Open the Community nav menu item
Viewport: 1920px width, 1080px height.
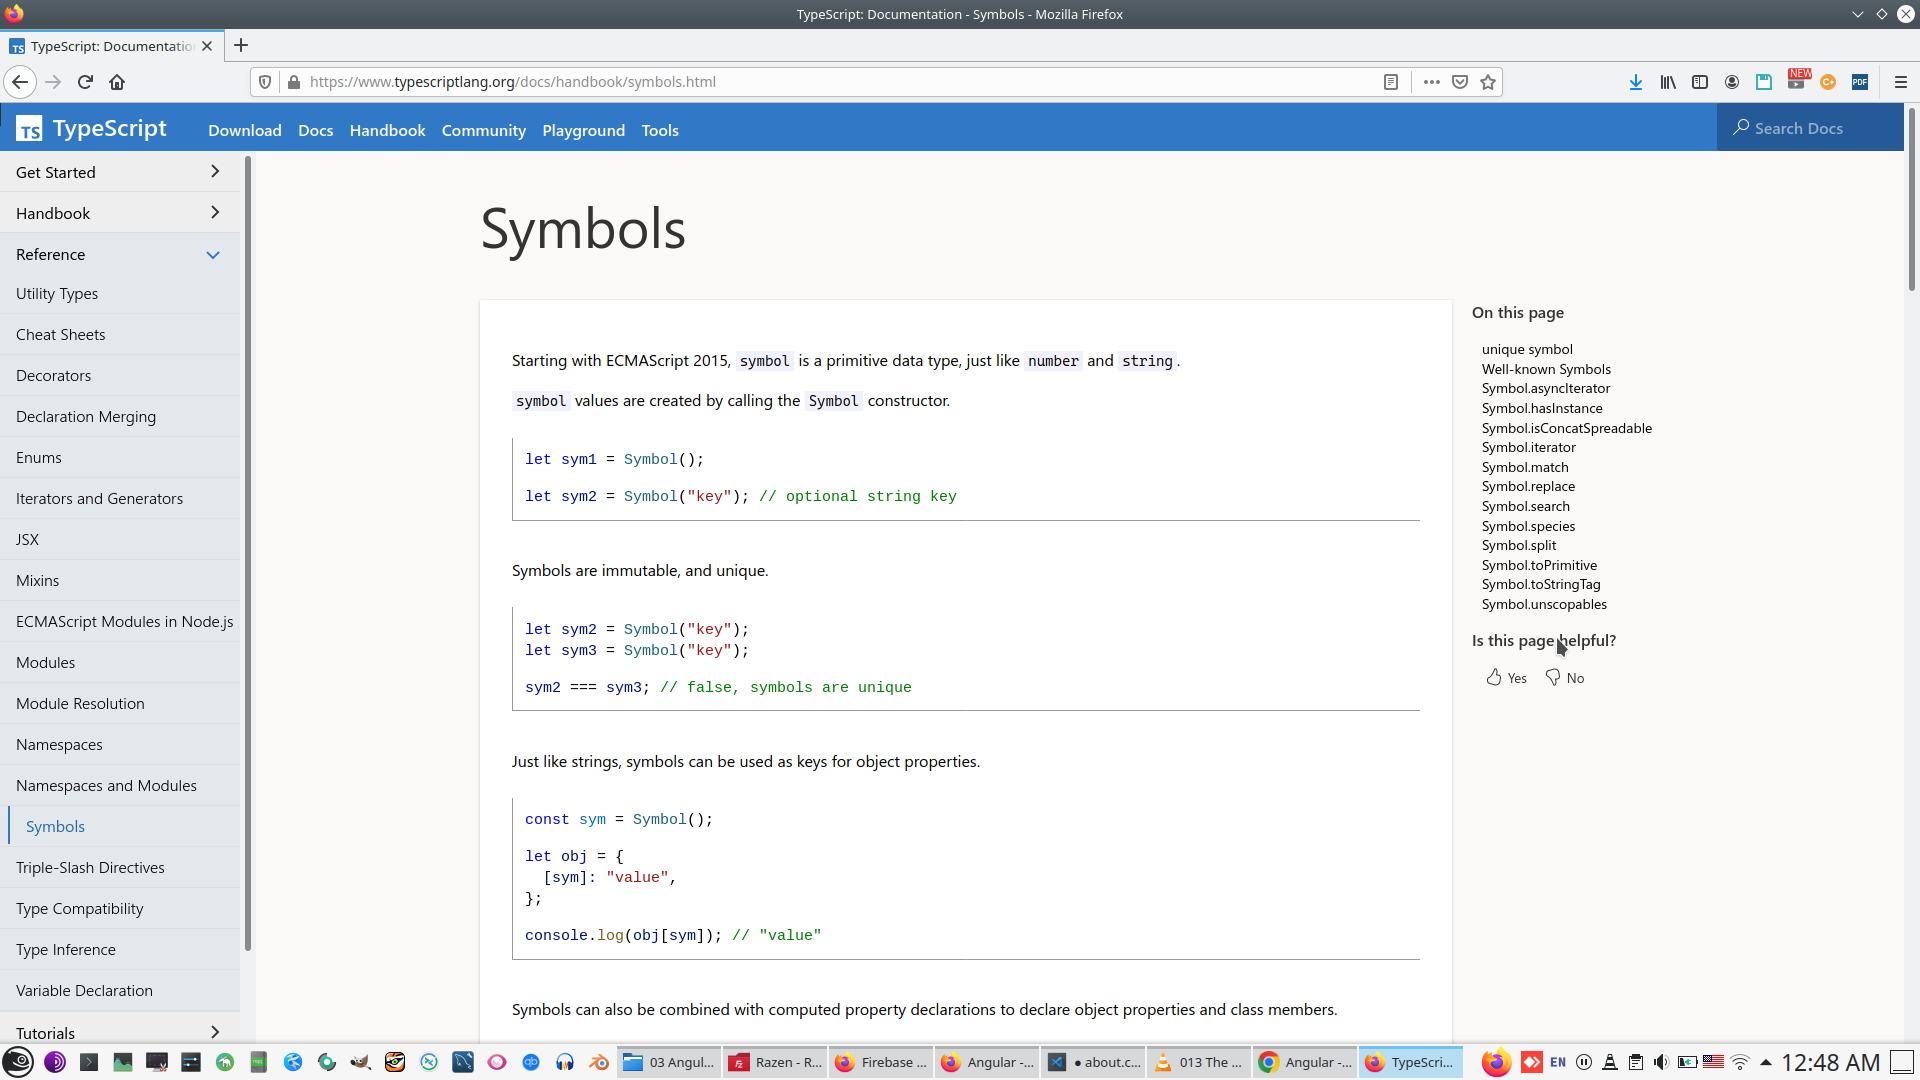pos(483,130)
